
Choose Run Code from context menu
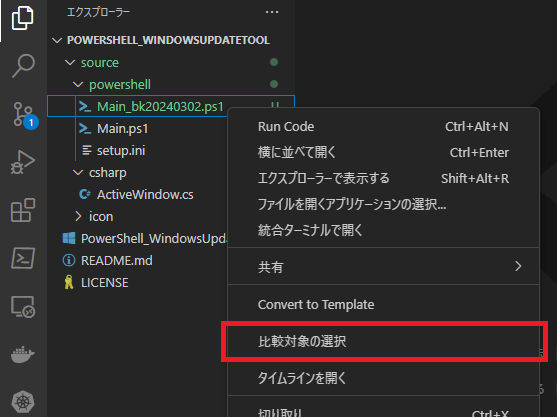click(x=383, y=126)
